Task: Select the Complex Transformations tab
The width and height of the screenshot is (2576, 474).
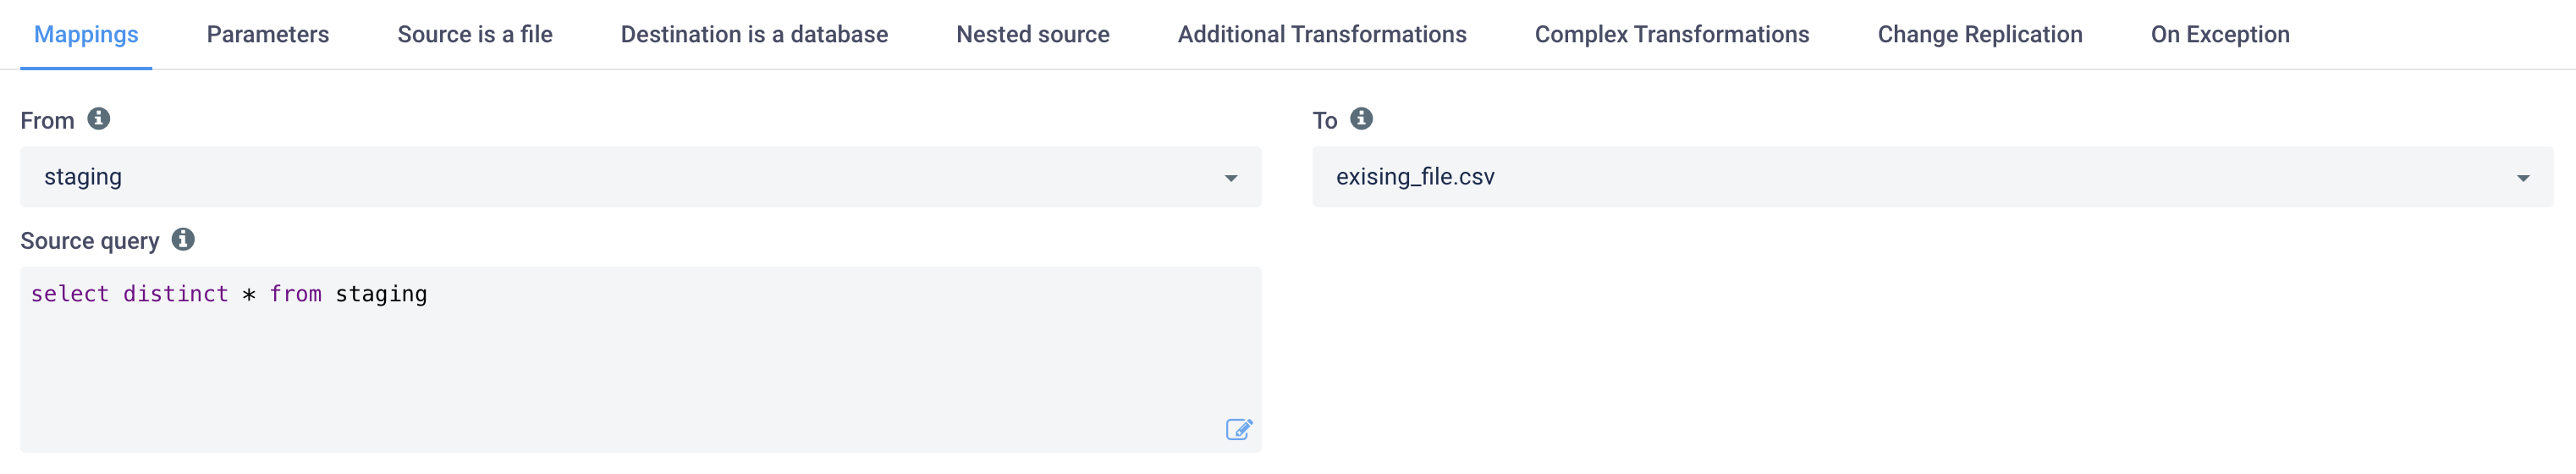Action: click(x=1672, y=35)
